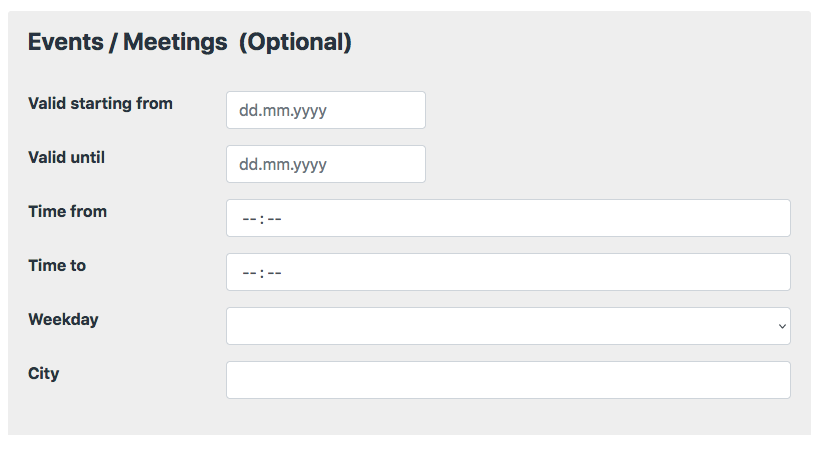Click the "Weekday" label
This screenshot has width=823, height=449.
pyautogui.click(x=63, y=319)
